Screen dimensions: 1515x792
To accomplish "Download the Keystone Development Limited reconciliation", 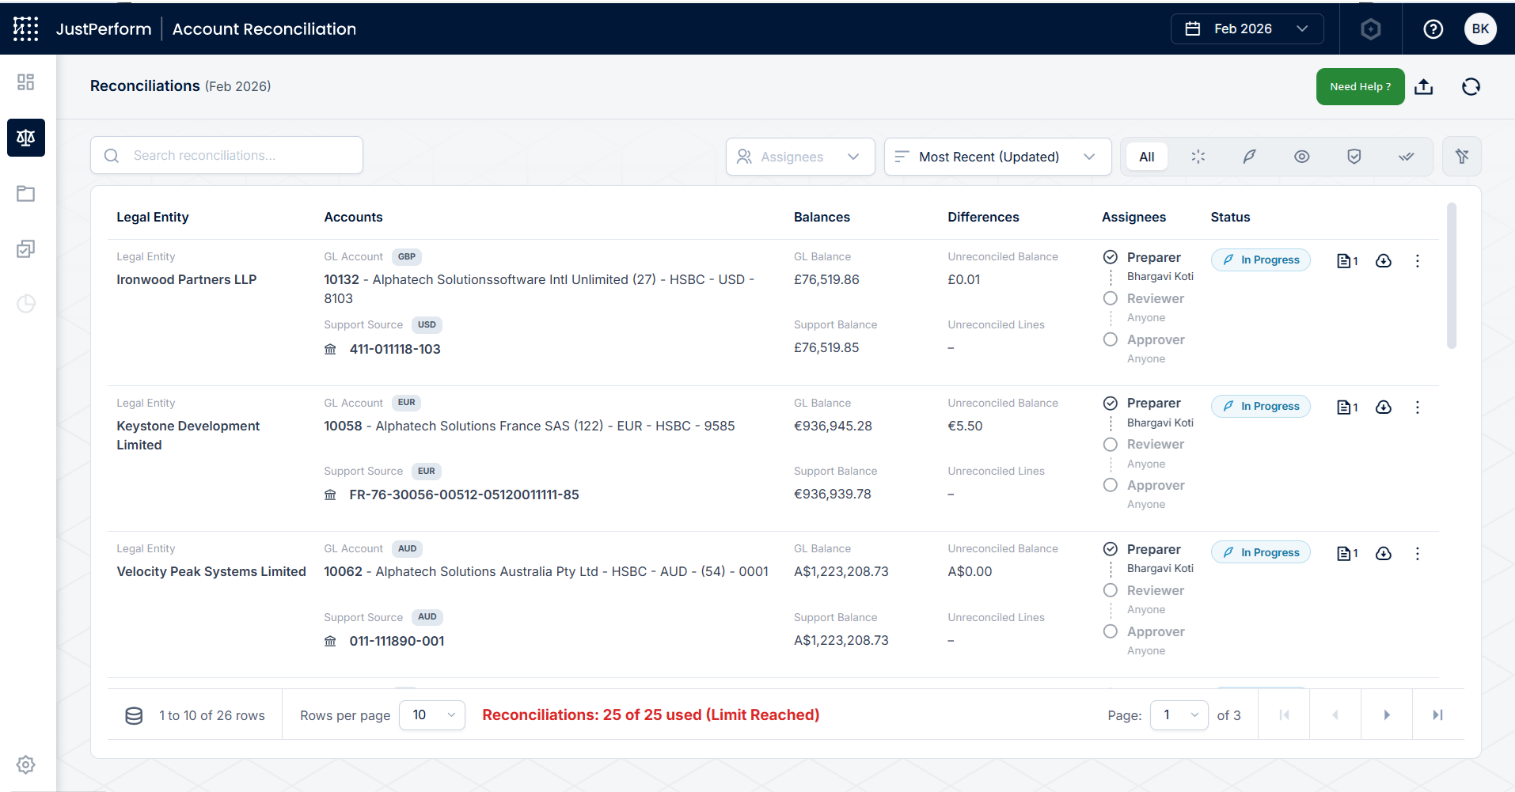I will click(x=1384, y=407).
